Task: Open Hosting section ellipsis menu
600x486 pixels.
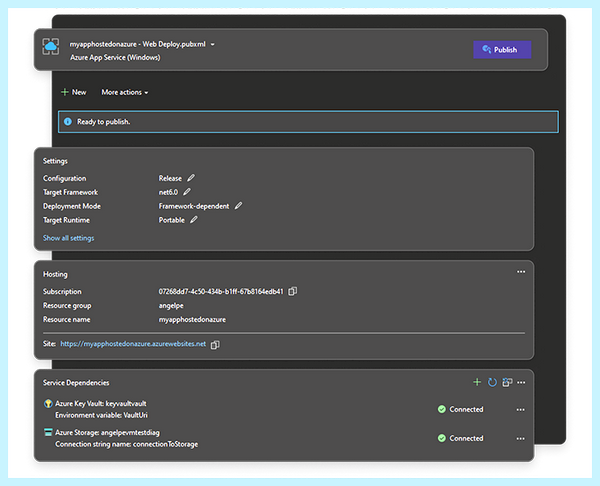Action: (x=521, y=272)
